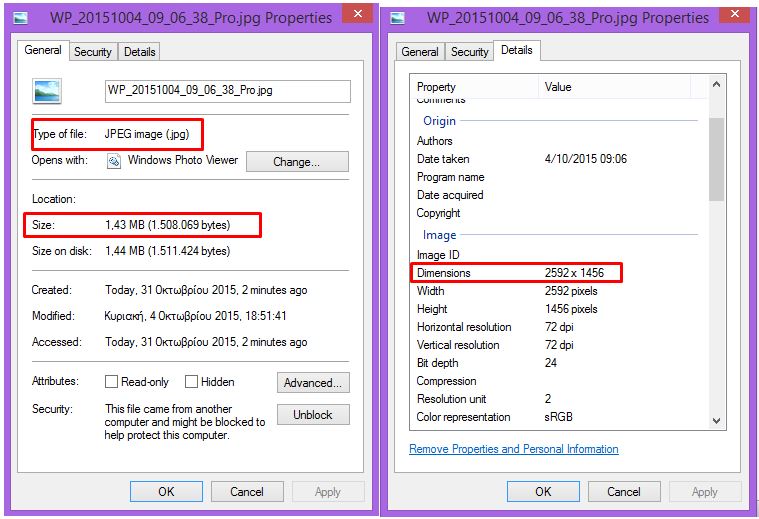
Task: Open Advanced... attributes settings
Action: pyautogui.click(x=312, y=382)
